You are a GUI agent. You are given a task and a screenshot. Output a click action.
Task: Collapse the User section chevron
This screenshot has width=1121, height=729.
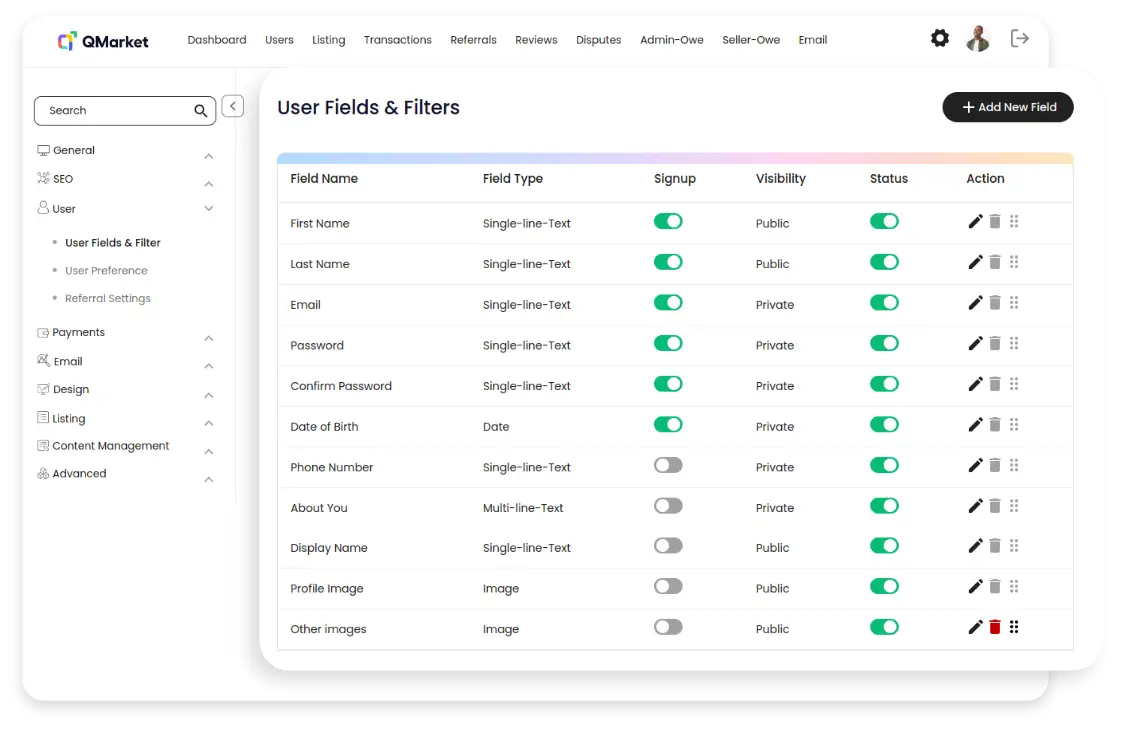pyautogui.click(x=209, y=209)
